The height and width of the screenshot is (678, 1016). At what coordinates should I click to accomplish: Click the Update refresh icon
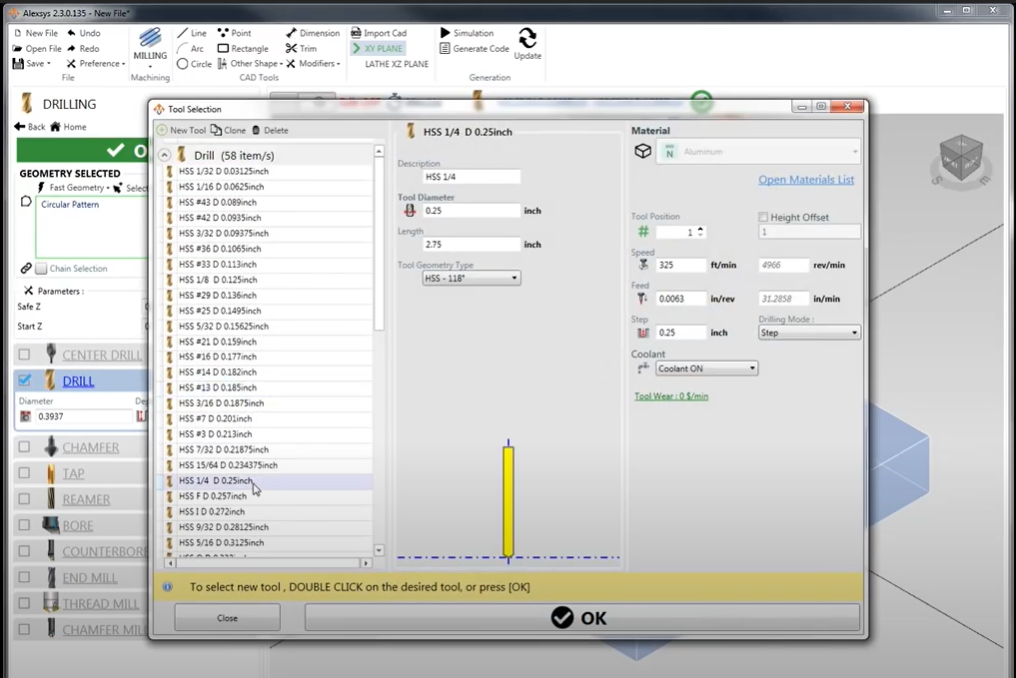click(527, 40)
